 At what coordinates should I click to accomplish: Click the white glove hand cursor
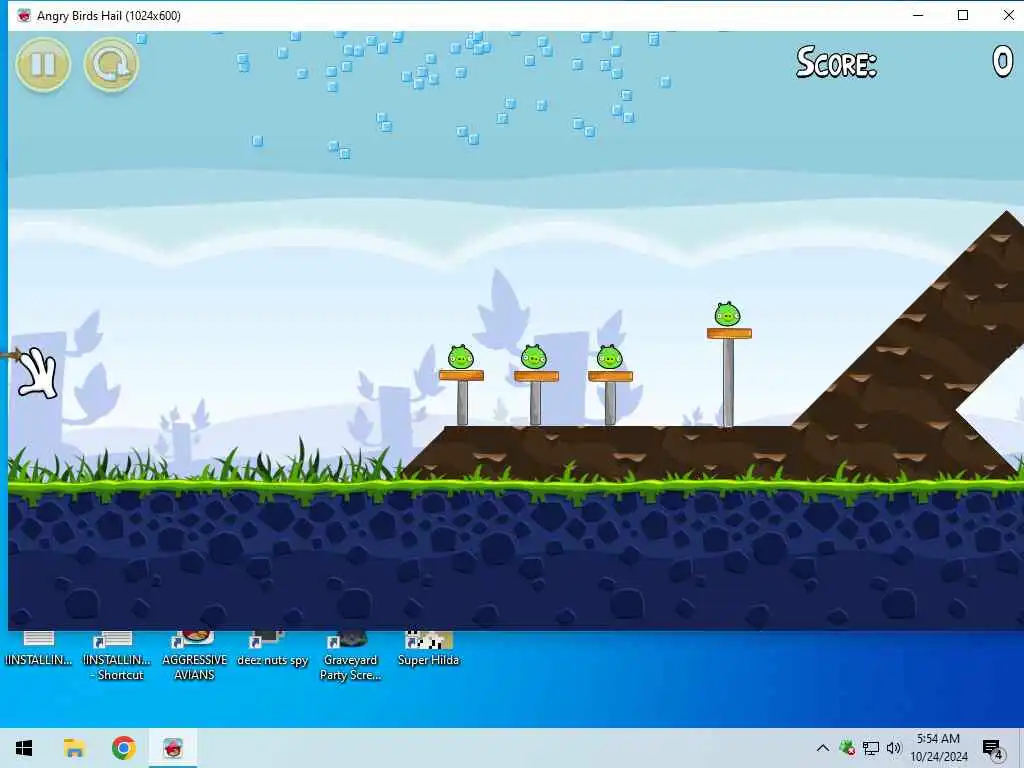[x=38, y=373]
